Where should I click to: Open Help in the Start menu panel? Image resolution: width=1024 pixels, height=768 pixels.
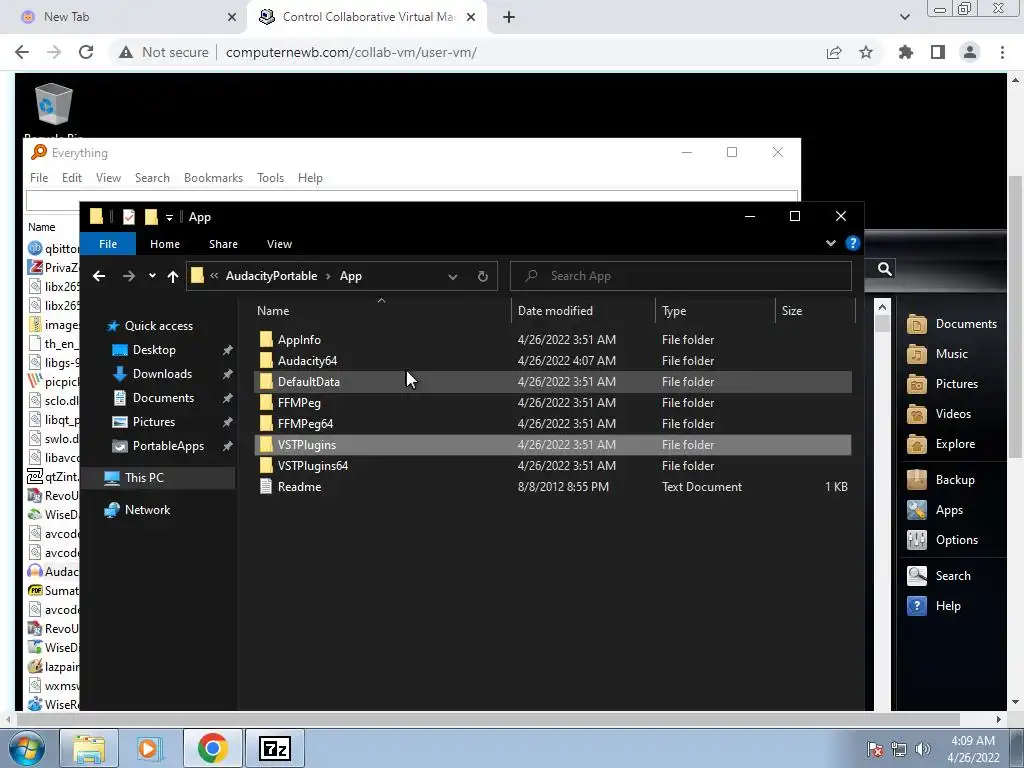pyautogui.click(x=934, y=606)
